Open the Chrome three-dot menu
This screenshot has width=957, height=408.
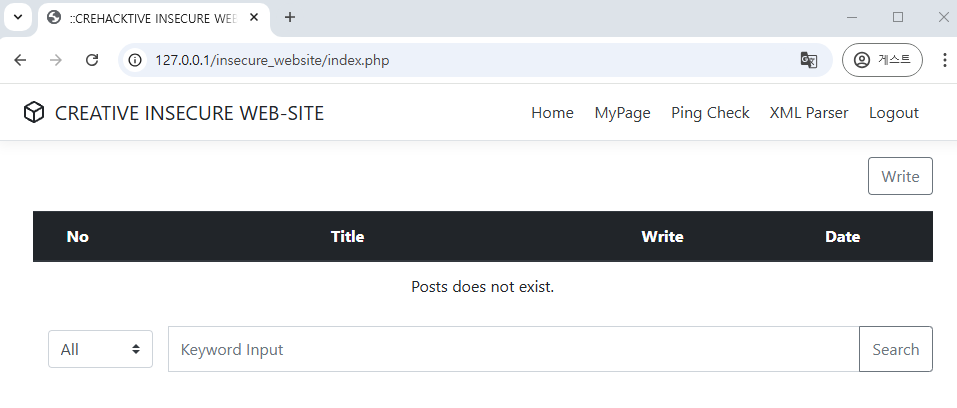point(945,60)
